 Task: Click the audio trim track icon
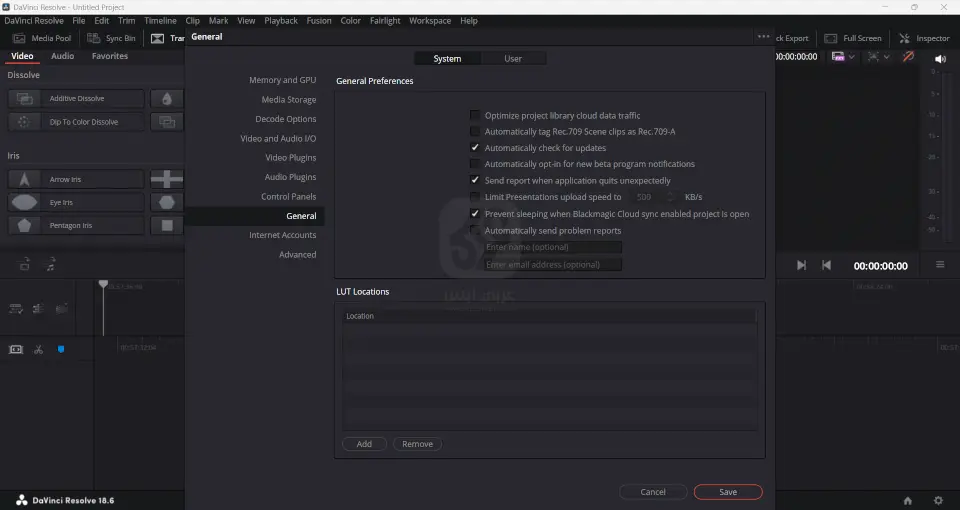[x=38, y=309]
